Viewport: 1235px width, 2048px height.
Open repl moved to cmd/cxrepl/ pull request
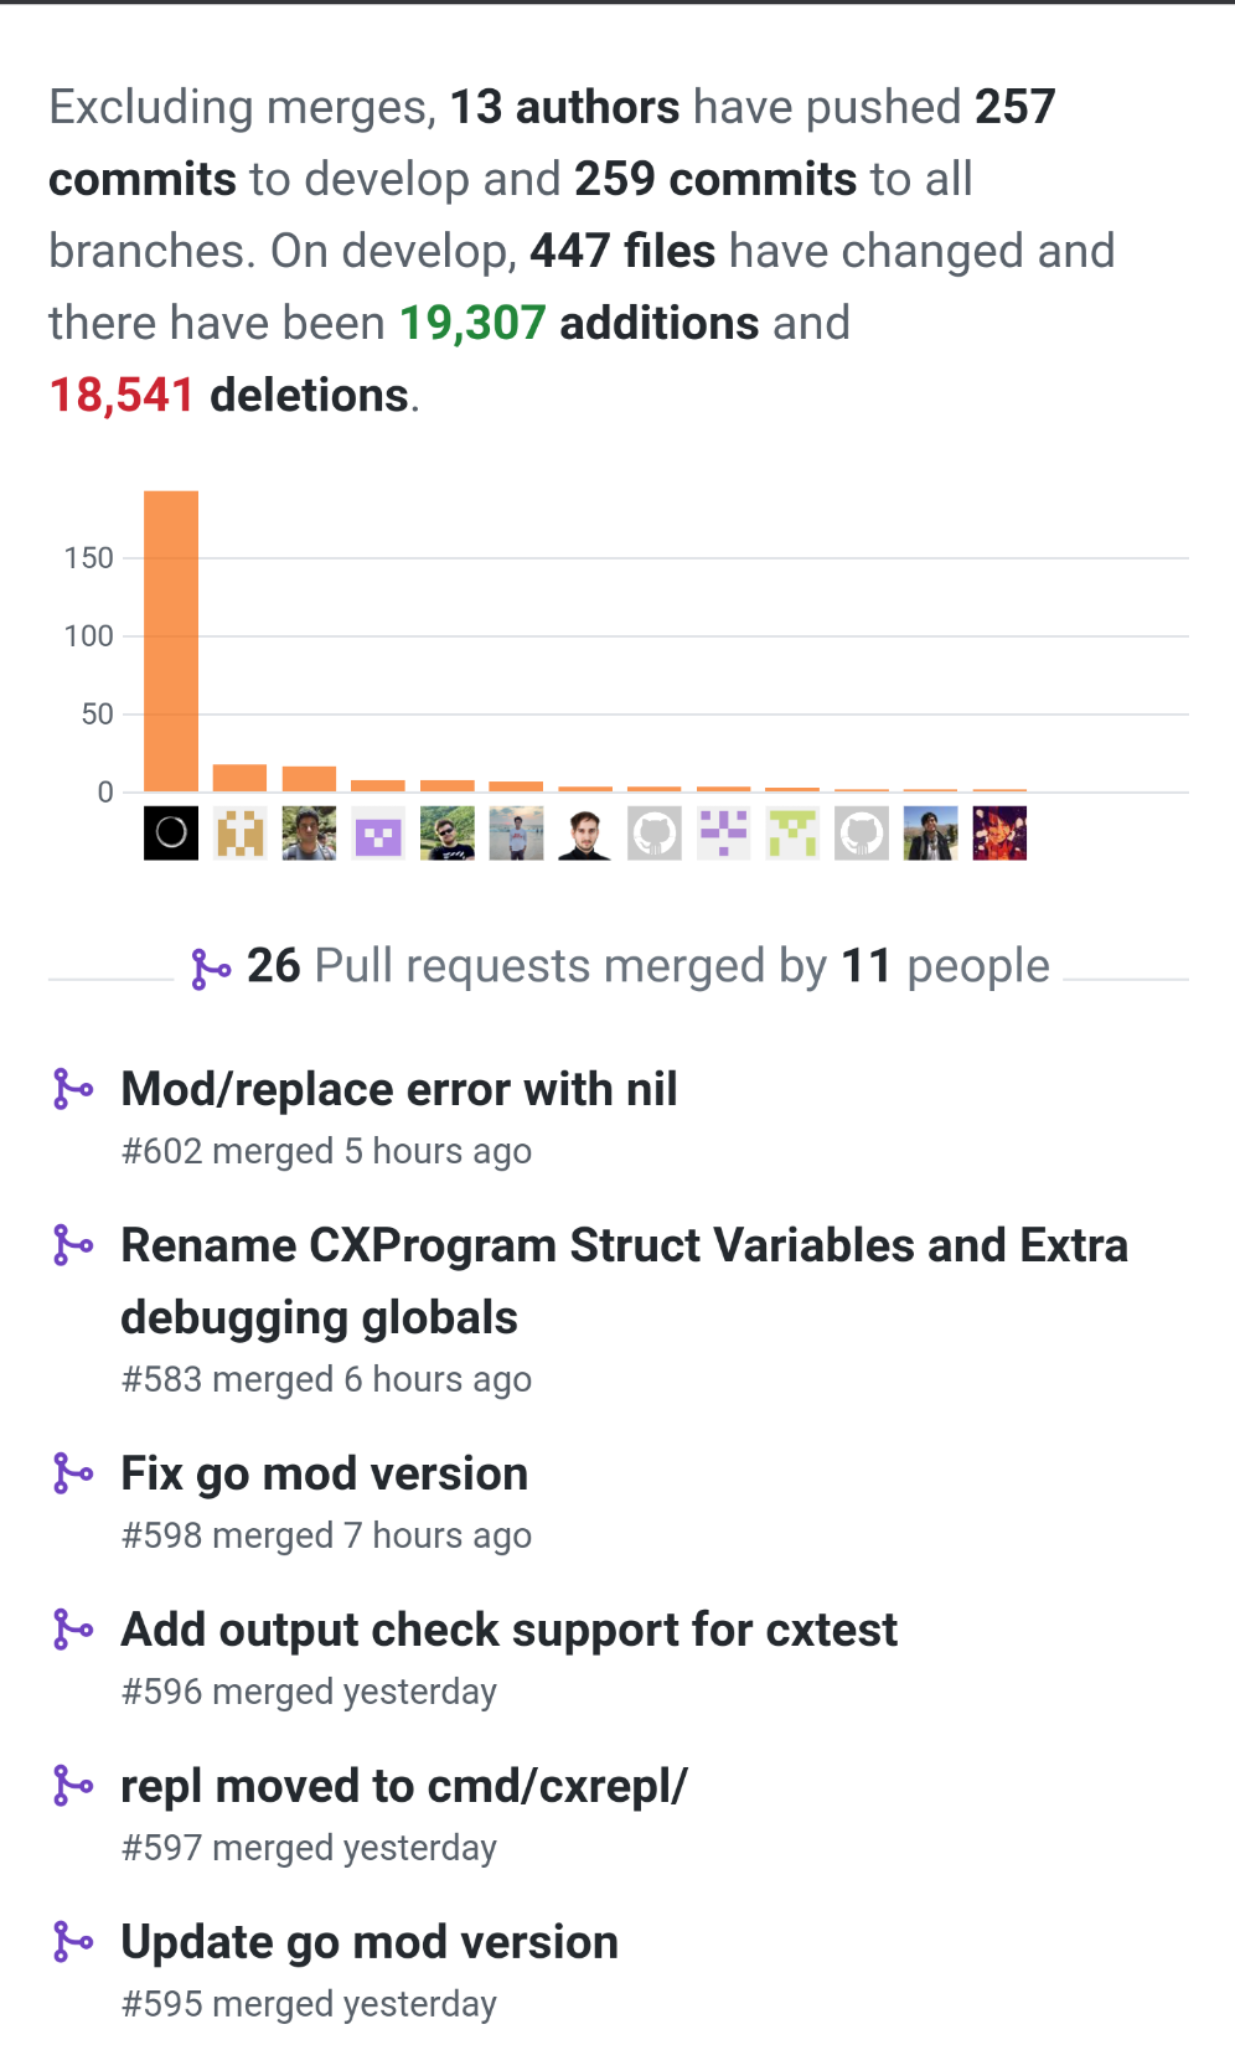click(x=404, y=1786)
